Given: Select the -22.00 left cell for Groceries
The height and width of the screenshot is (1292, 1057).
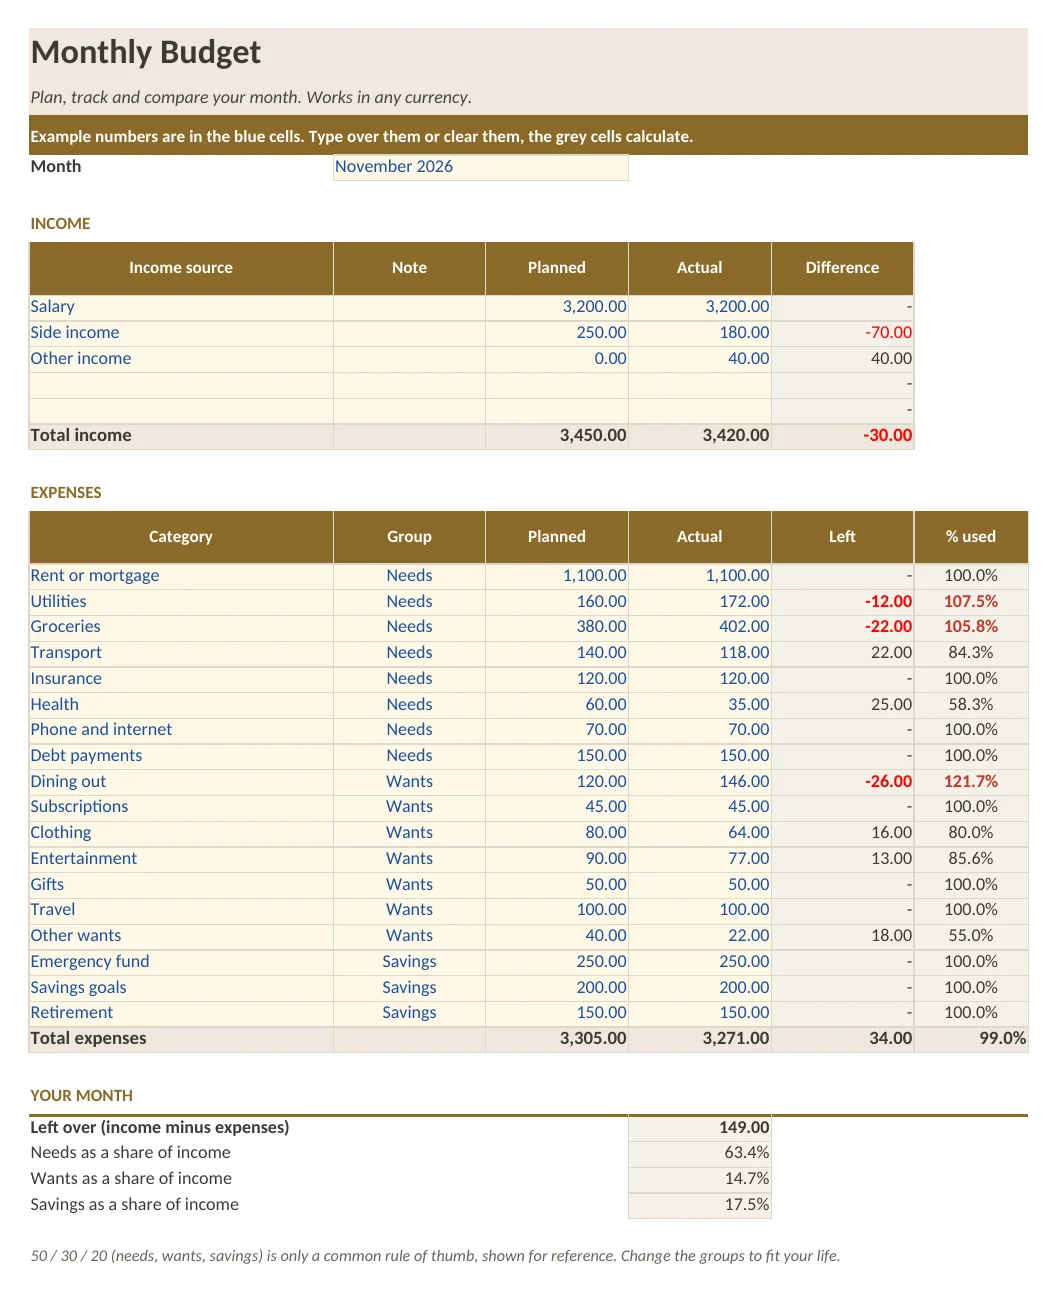Looking at the screenshot, I should pyautogui.click(x=843, y=627).
